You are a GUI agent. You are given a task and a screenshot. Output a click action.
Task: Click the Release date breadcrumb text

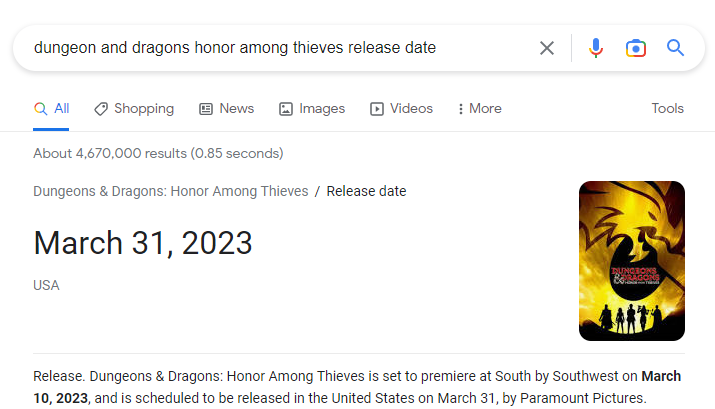point(366,191)
